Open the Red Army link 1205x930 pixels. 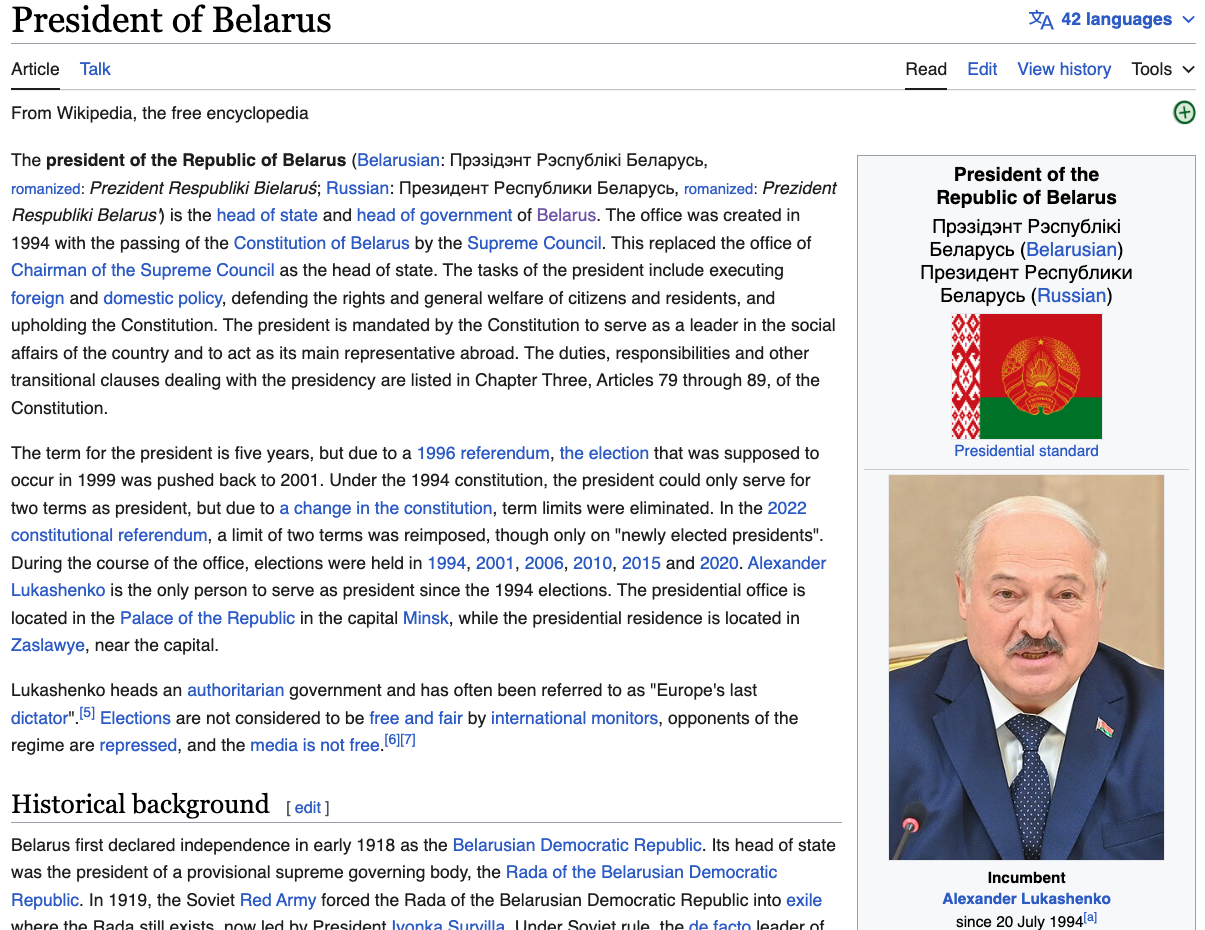pyautogui.click(x=278, y=900)
